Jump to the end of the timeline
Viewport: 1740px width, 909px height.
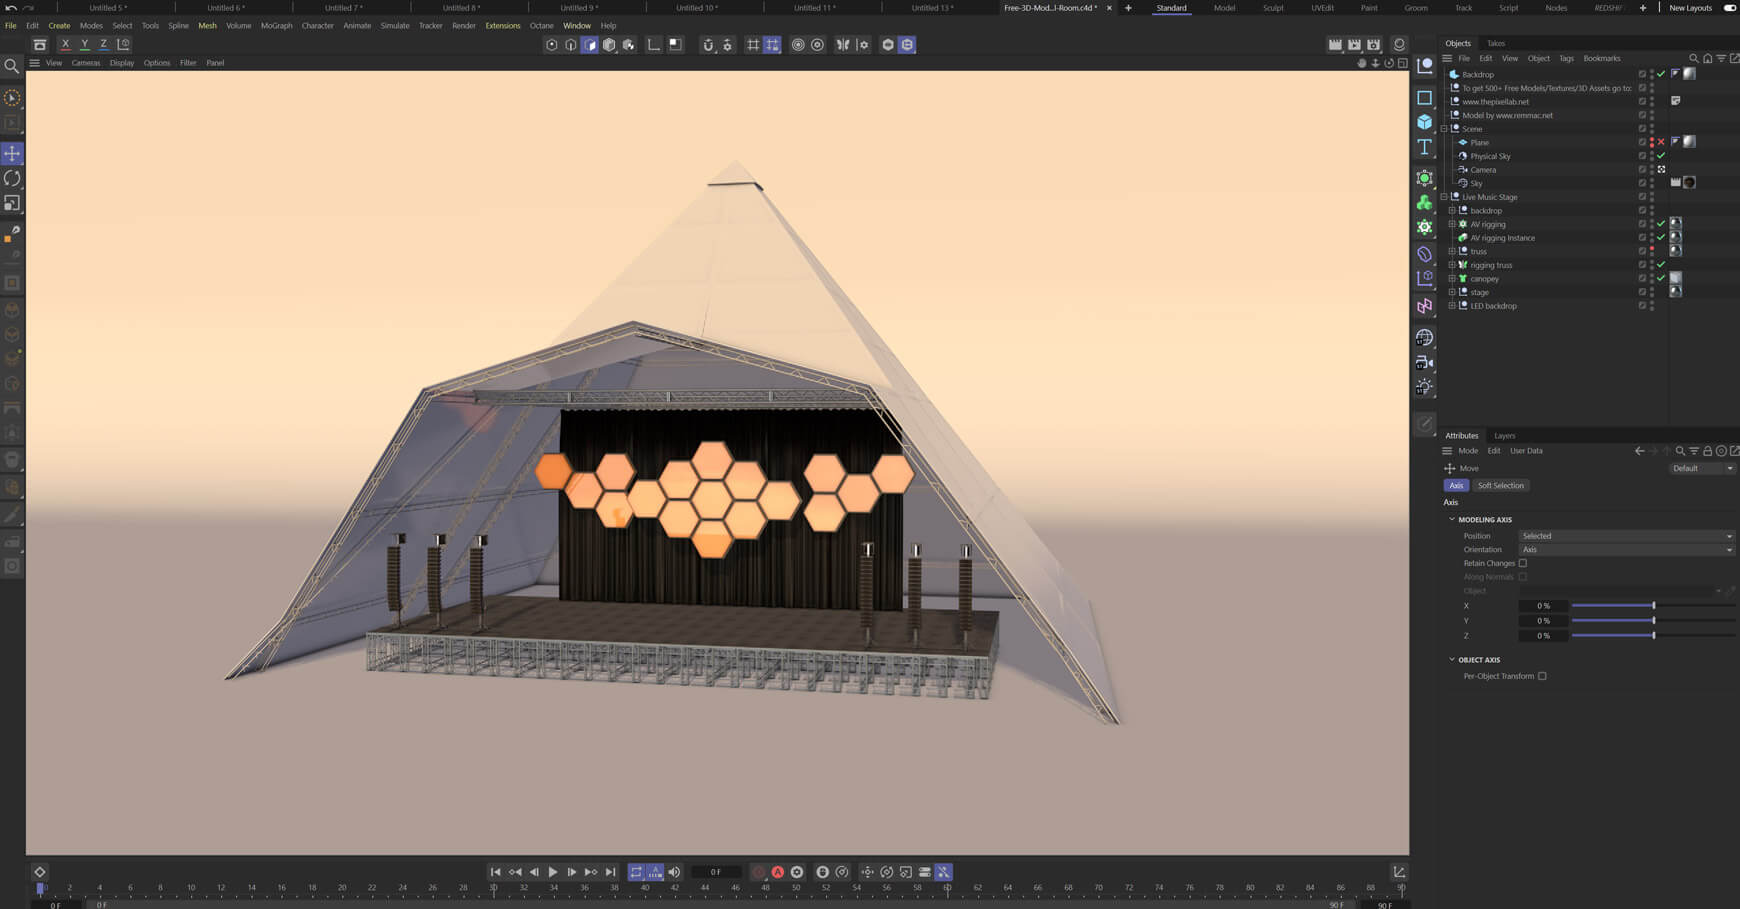610,872
